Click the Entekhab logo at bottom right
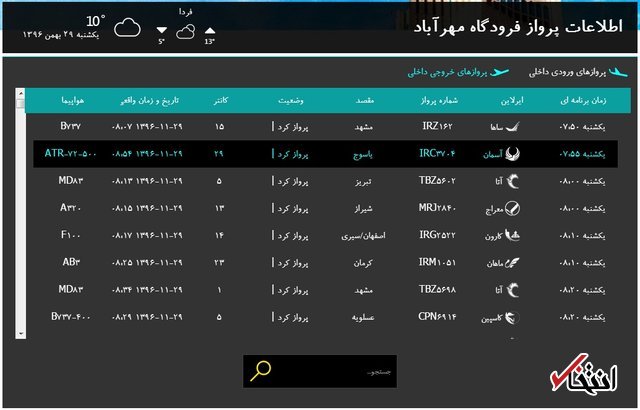The height and width of the screenshot is (410, 640). (584, 373)
